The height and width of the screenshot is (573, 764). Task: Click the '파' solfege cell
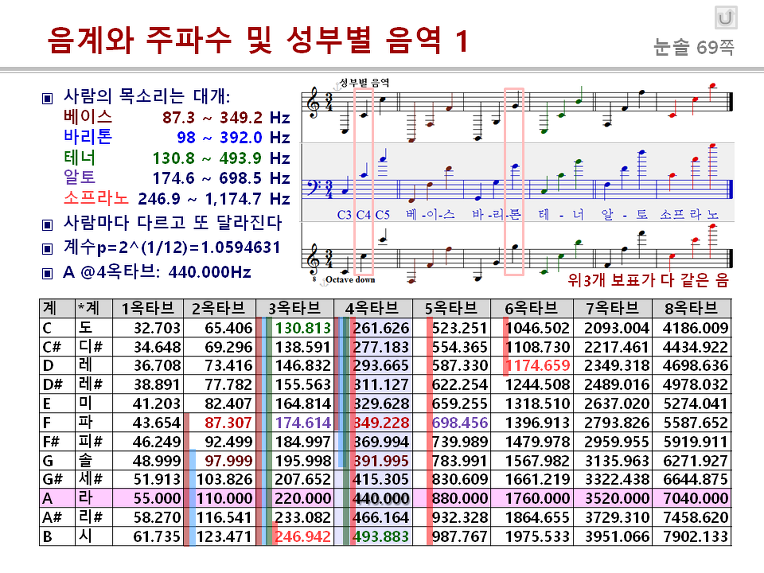(x=94, y=423)
